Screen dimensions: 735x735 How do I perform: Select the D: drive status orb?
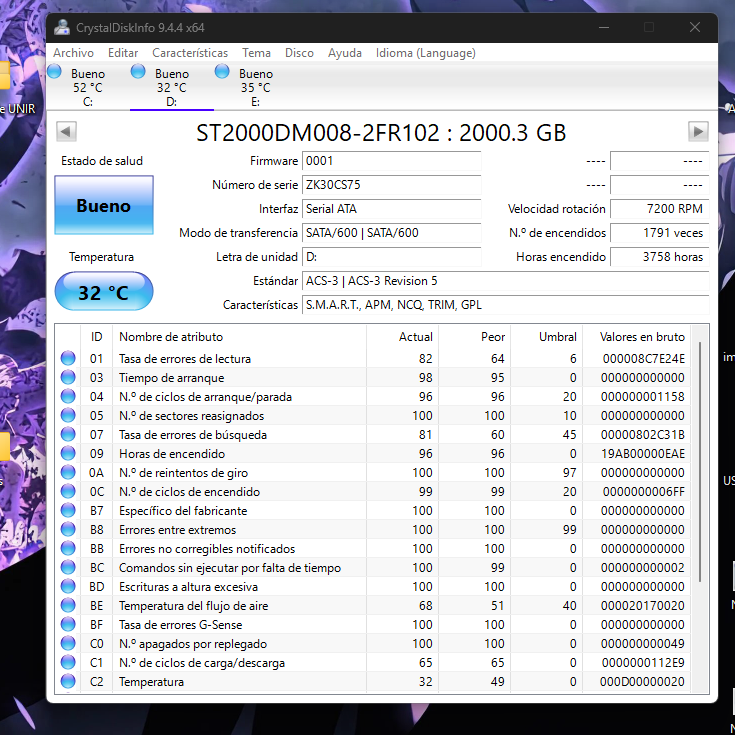(138, 72)
